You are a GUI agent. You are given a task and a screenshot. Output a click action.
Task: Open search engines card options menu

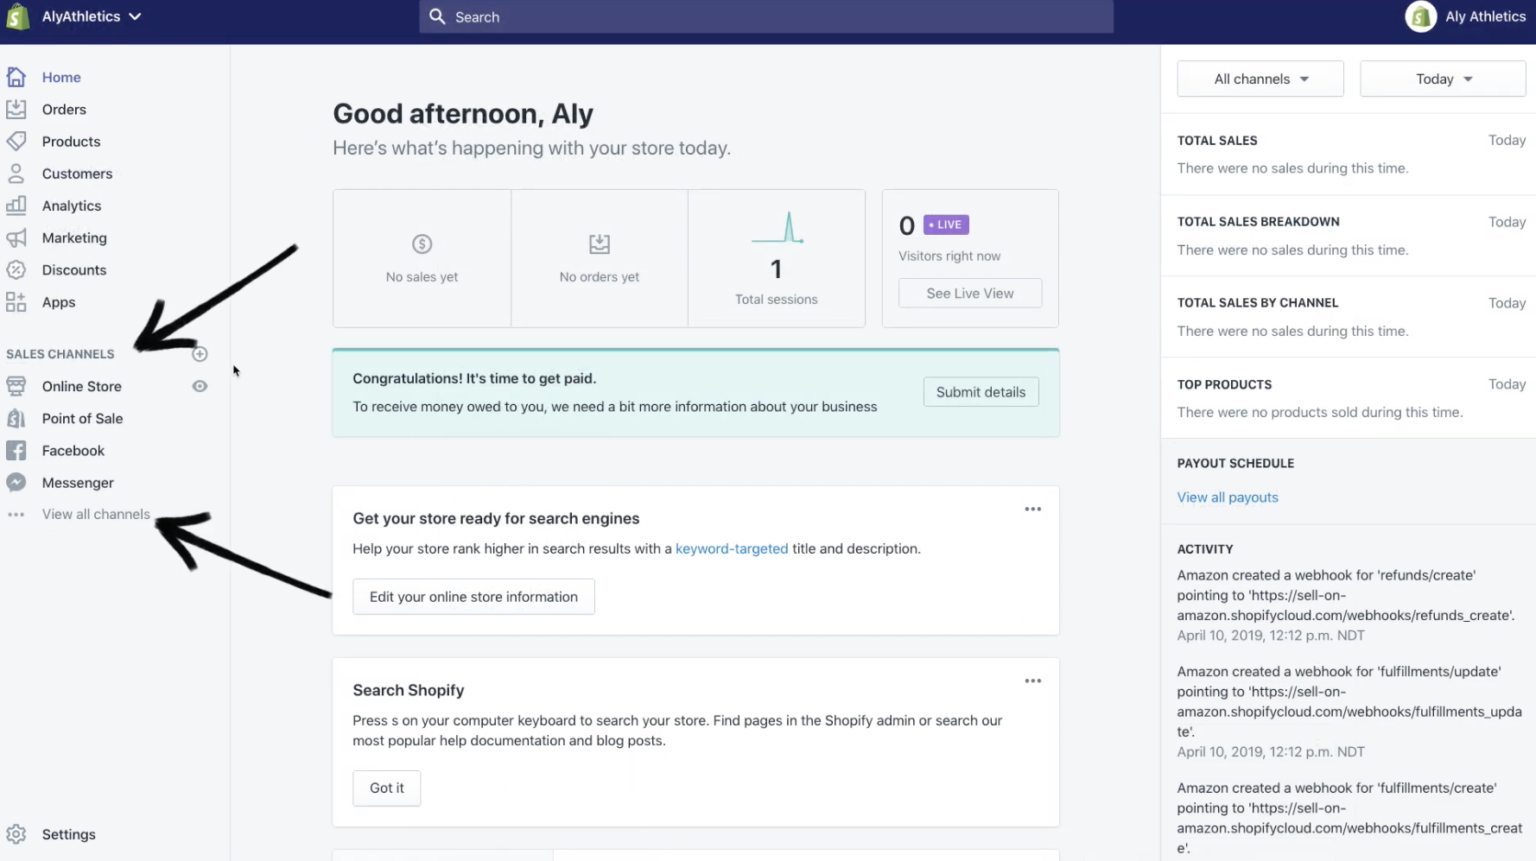(x=1032, y=509)
